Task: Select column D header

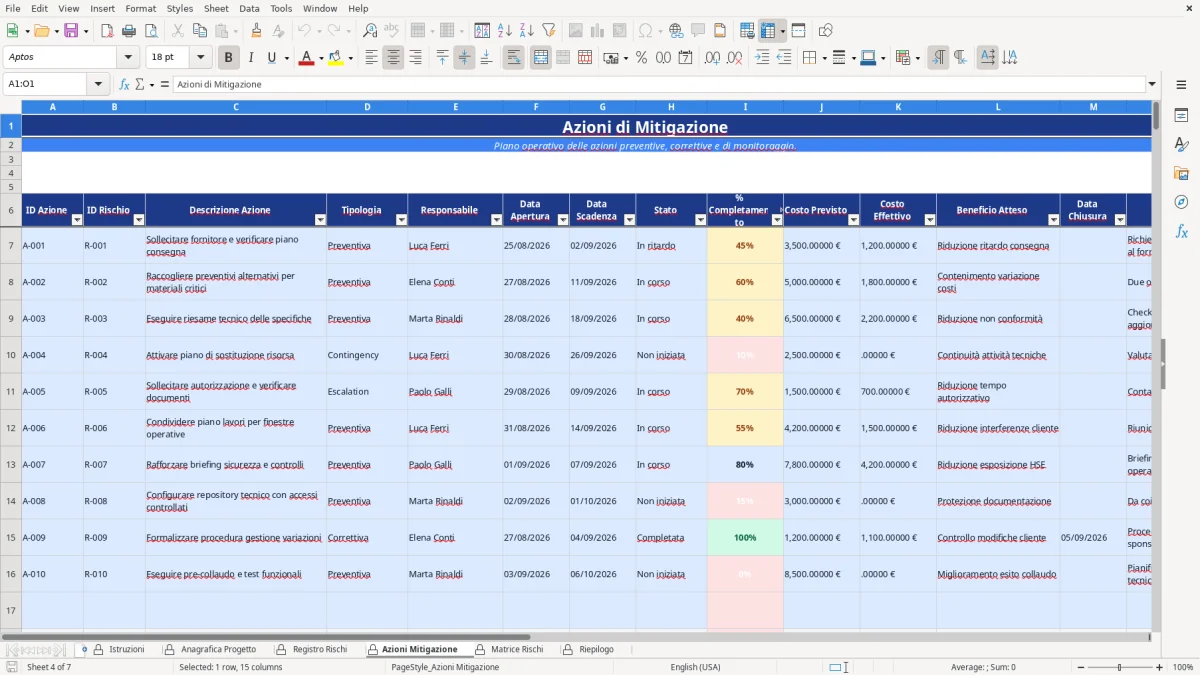Action: coord(367,106)
